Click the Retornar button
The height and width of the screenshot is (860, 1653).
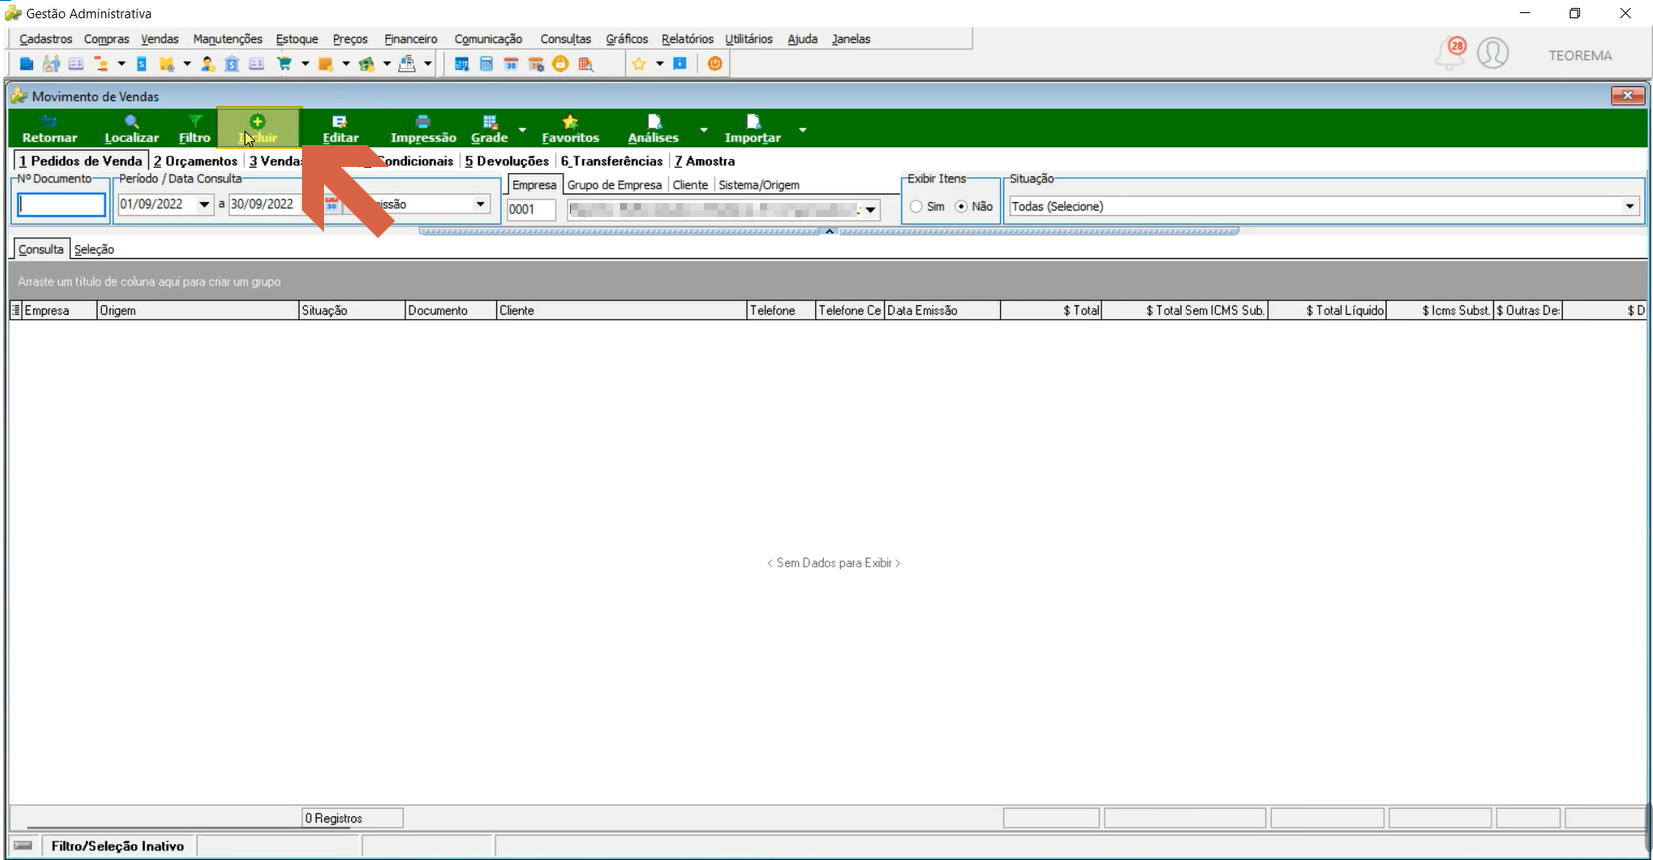[x=50, y=129]
